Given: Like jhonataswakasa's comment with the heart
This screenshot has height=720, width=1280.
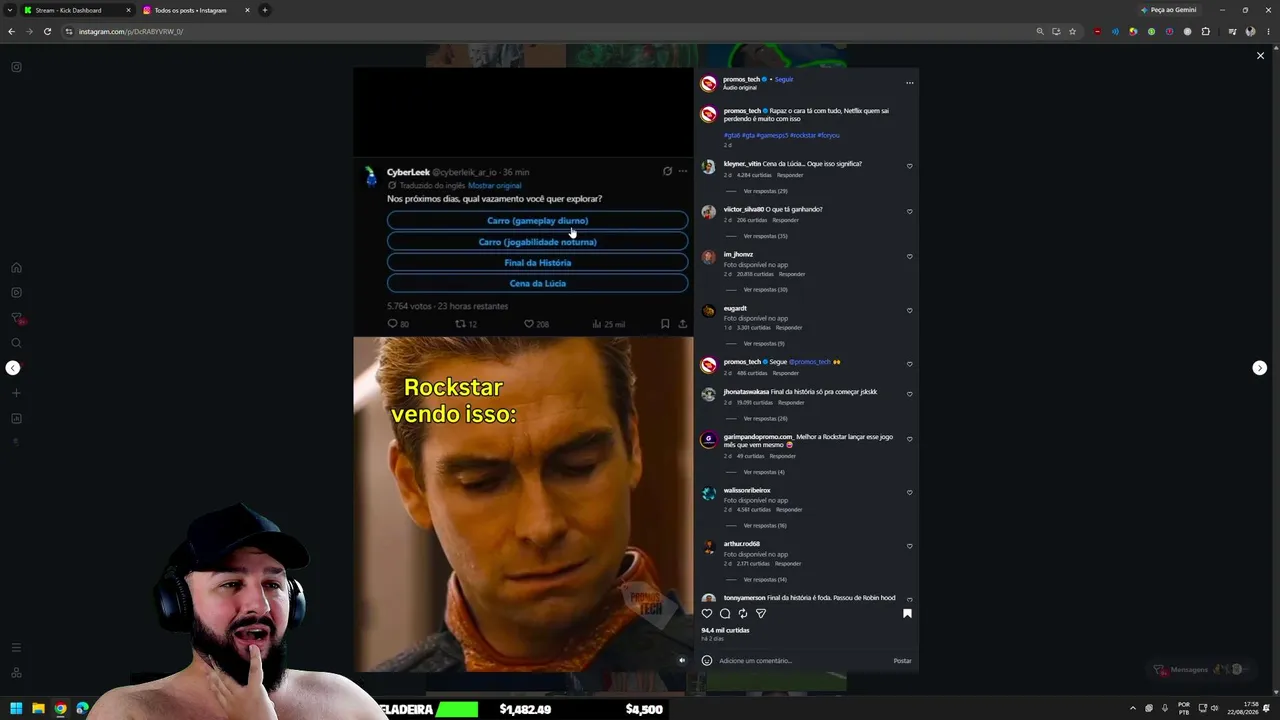Looking at the screenshot, I should pyautogui.click(x=909, y=394).
